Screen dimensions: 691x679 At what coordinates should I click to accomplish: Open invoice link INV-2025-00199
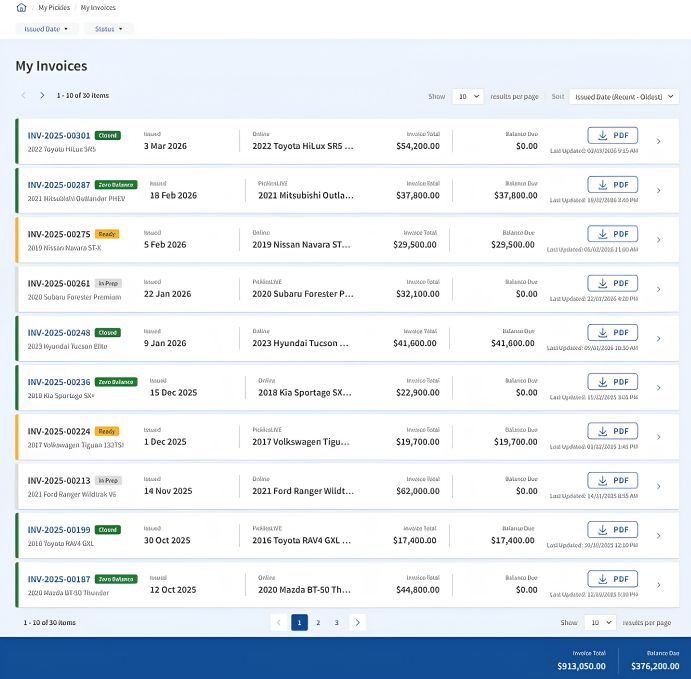59,530
